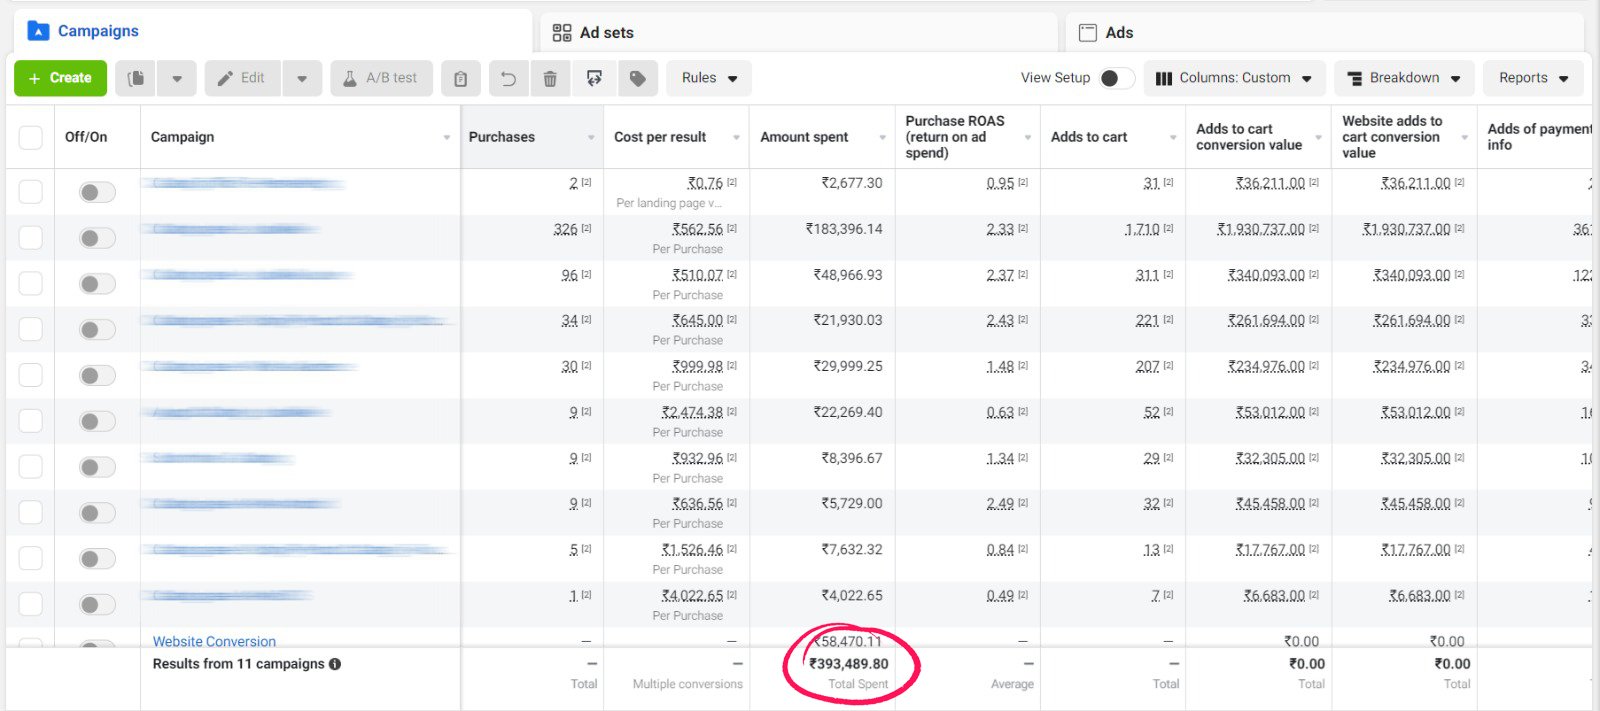Click the export and import icon

coord(594,78)
